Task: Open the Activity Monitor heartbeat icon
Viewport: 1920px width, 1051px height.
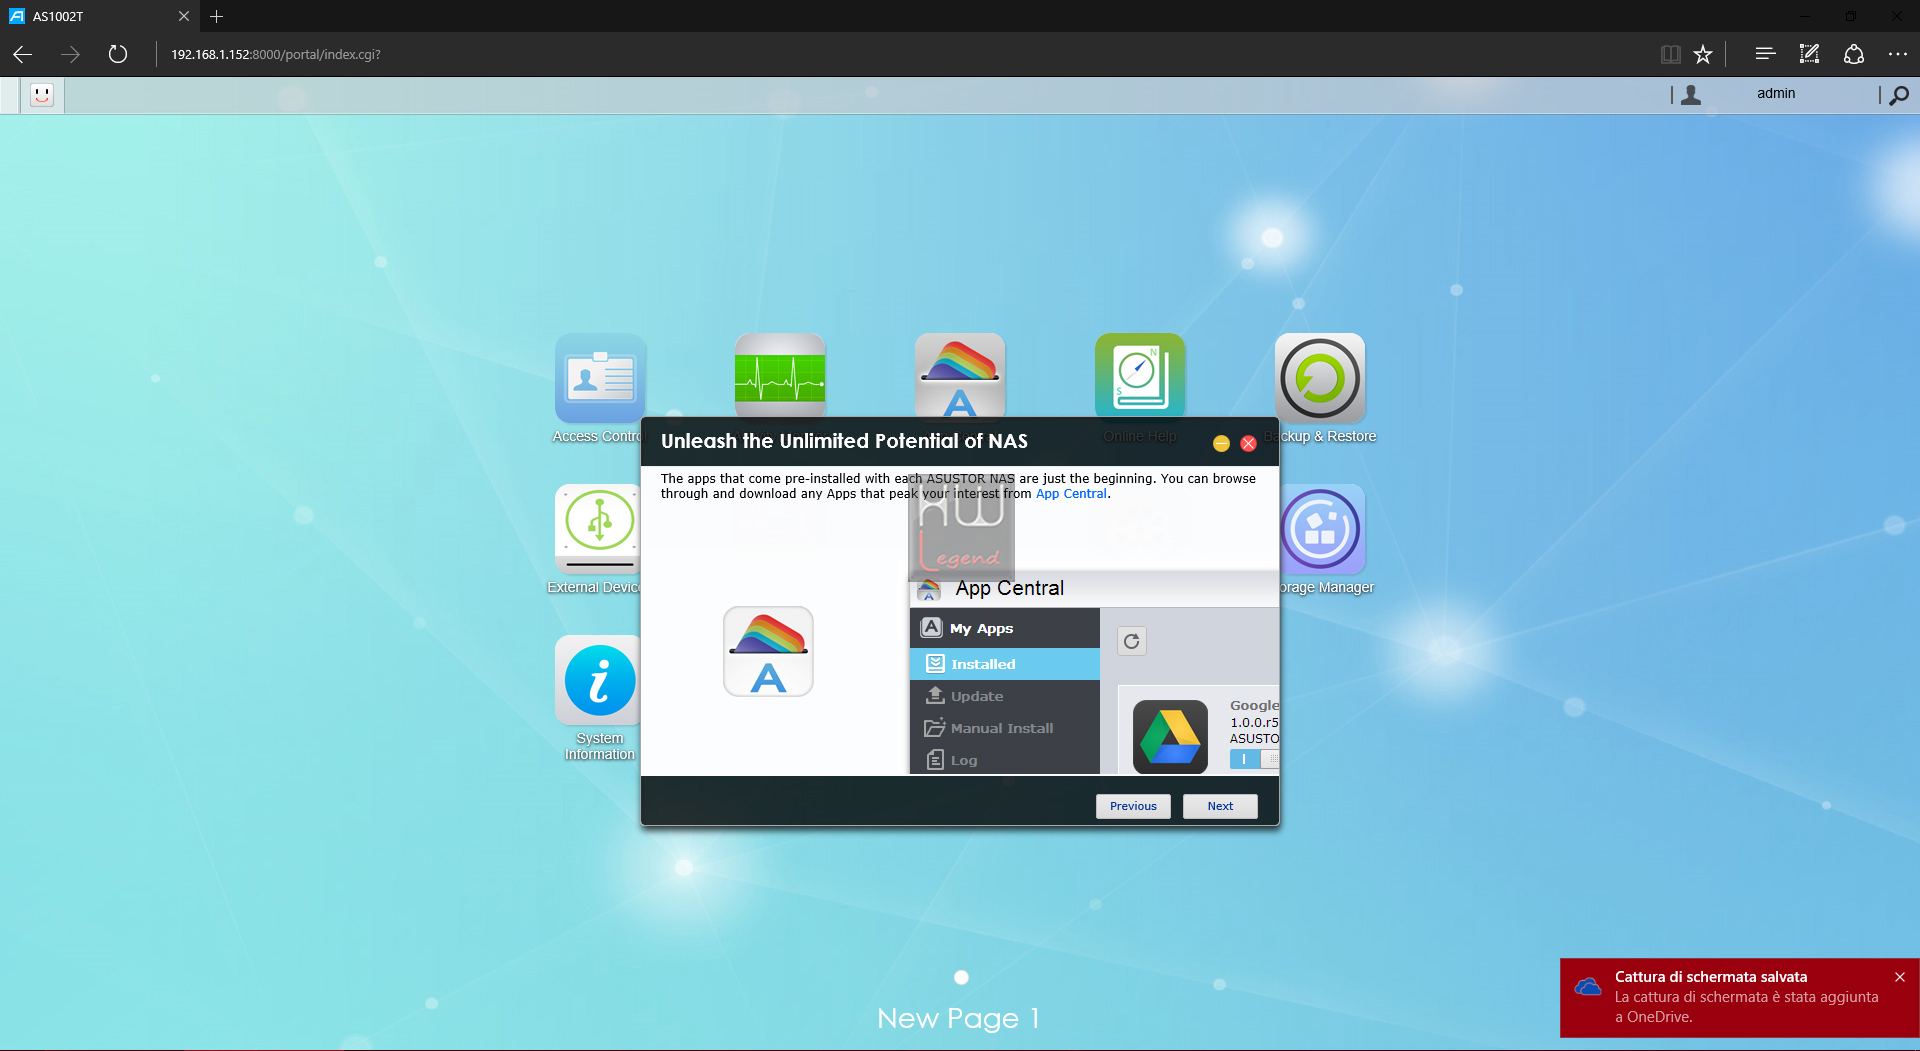Action: [x=780, y=376]
